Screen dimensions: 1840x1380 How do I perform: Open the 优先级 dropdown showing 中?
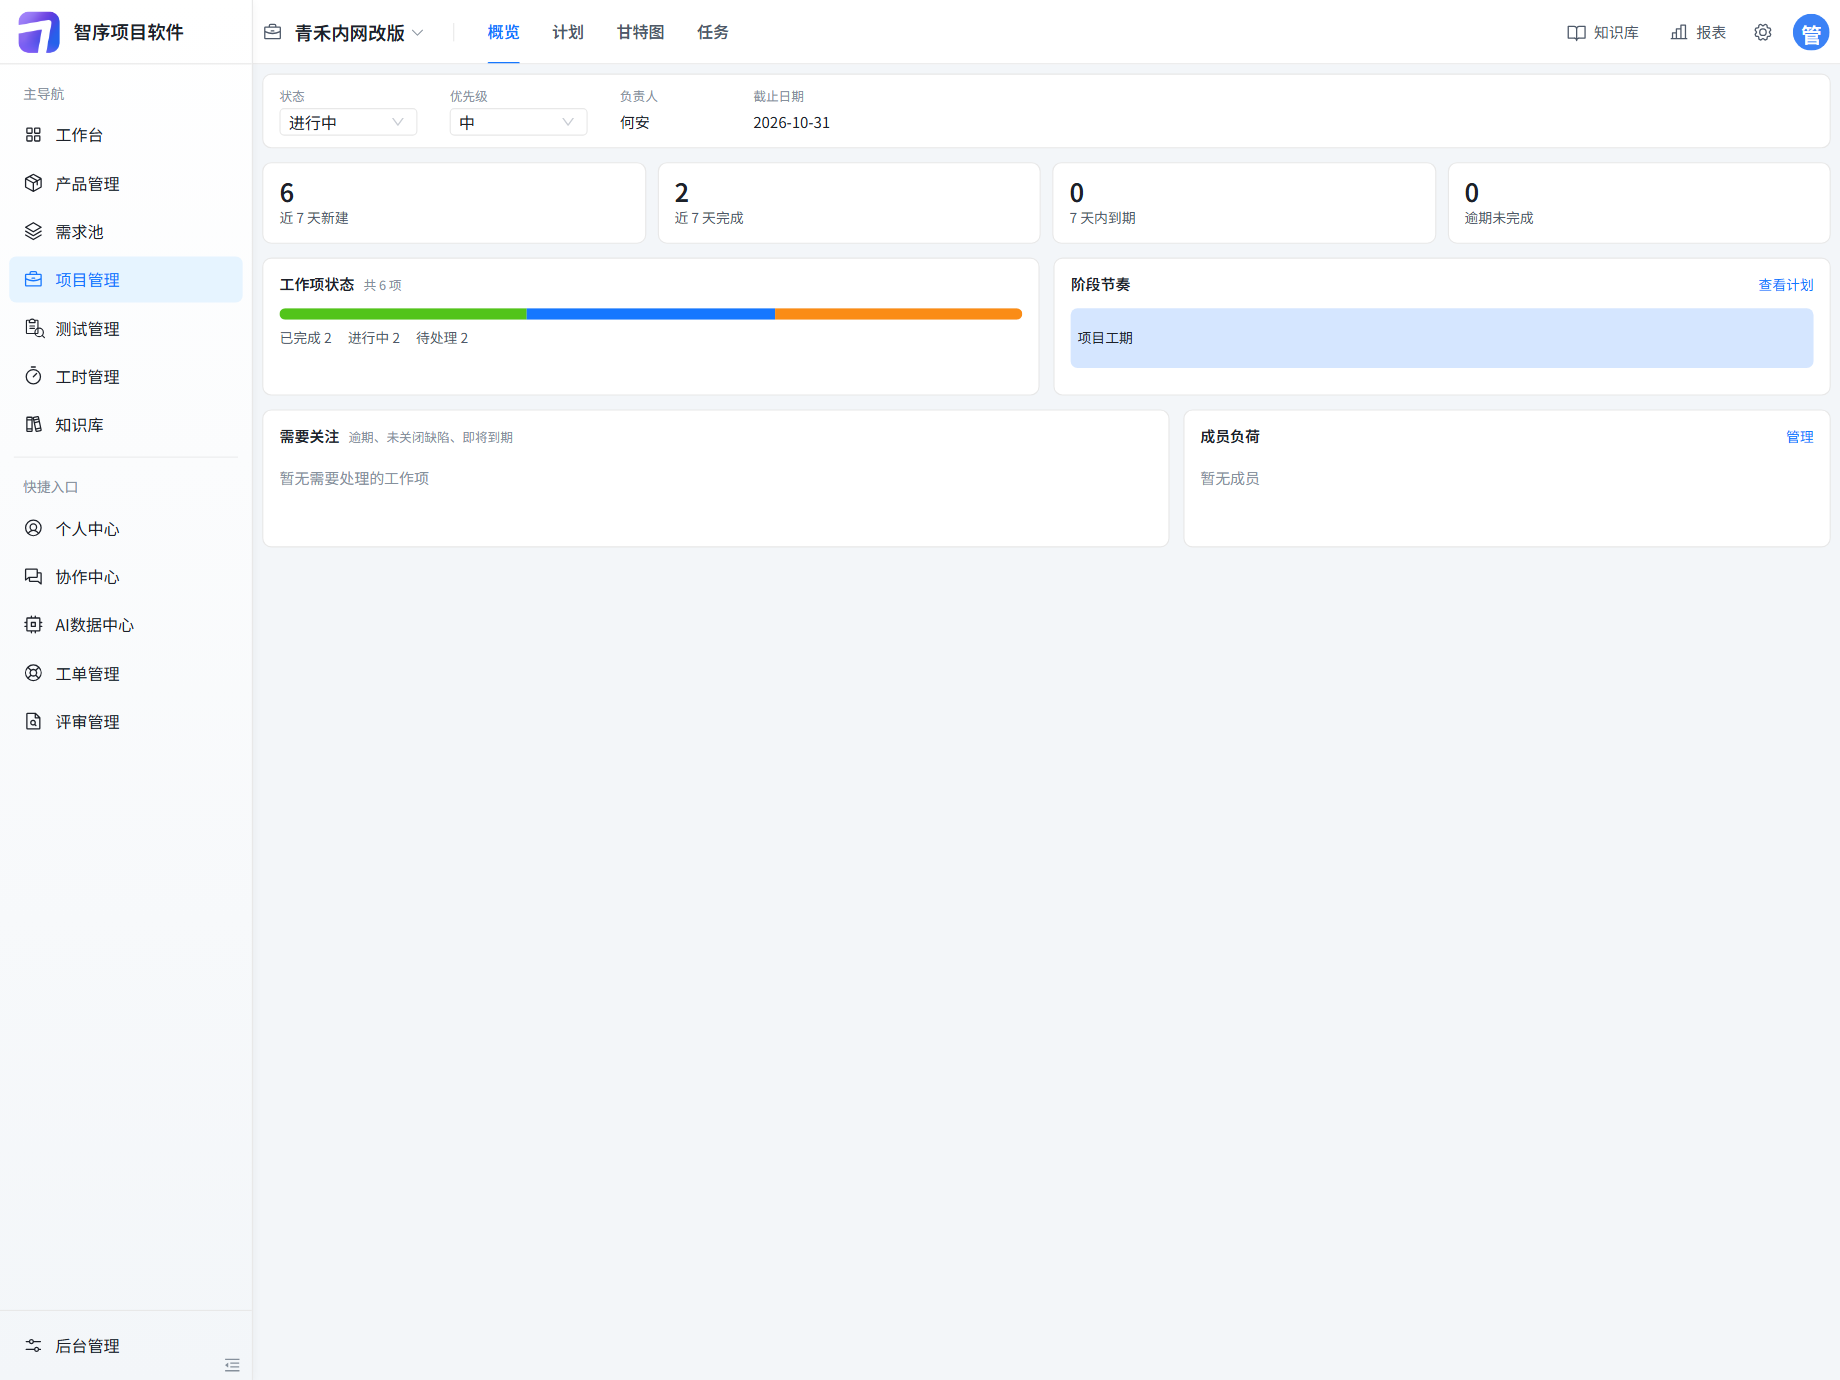(x=518, y=122)
